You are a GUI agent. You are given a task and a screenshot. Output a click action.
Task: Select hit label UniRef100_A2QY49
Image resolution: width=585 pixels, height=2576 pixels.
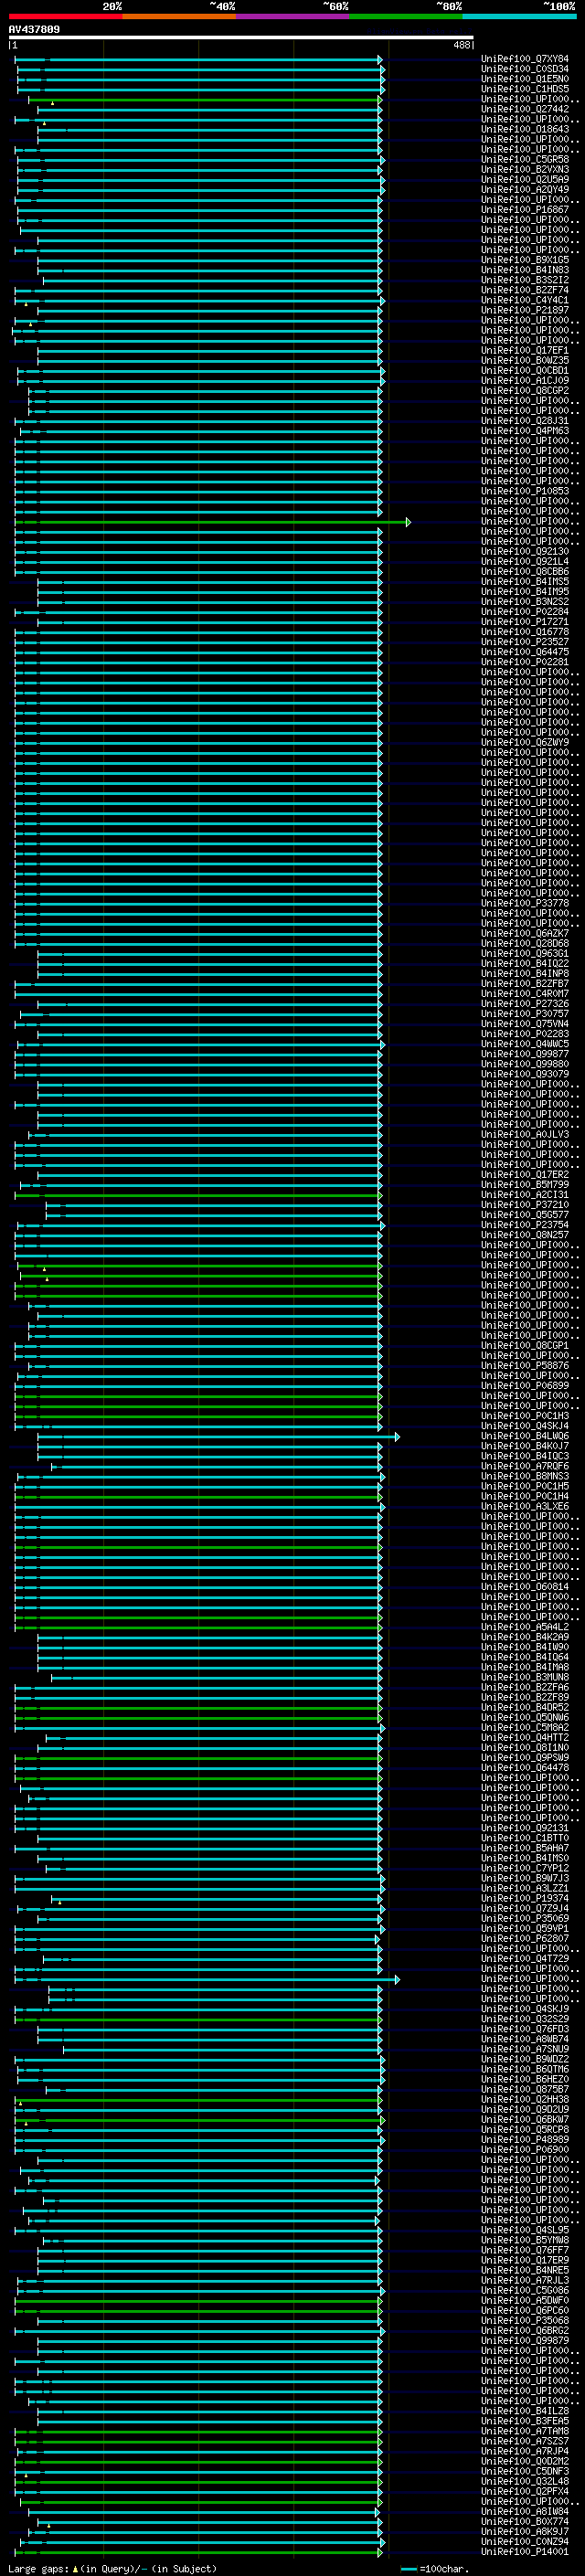point(525,189)
